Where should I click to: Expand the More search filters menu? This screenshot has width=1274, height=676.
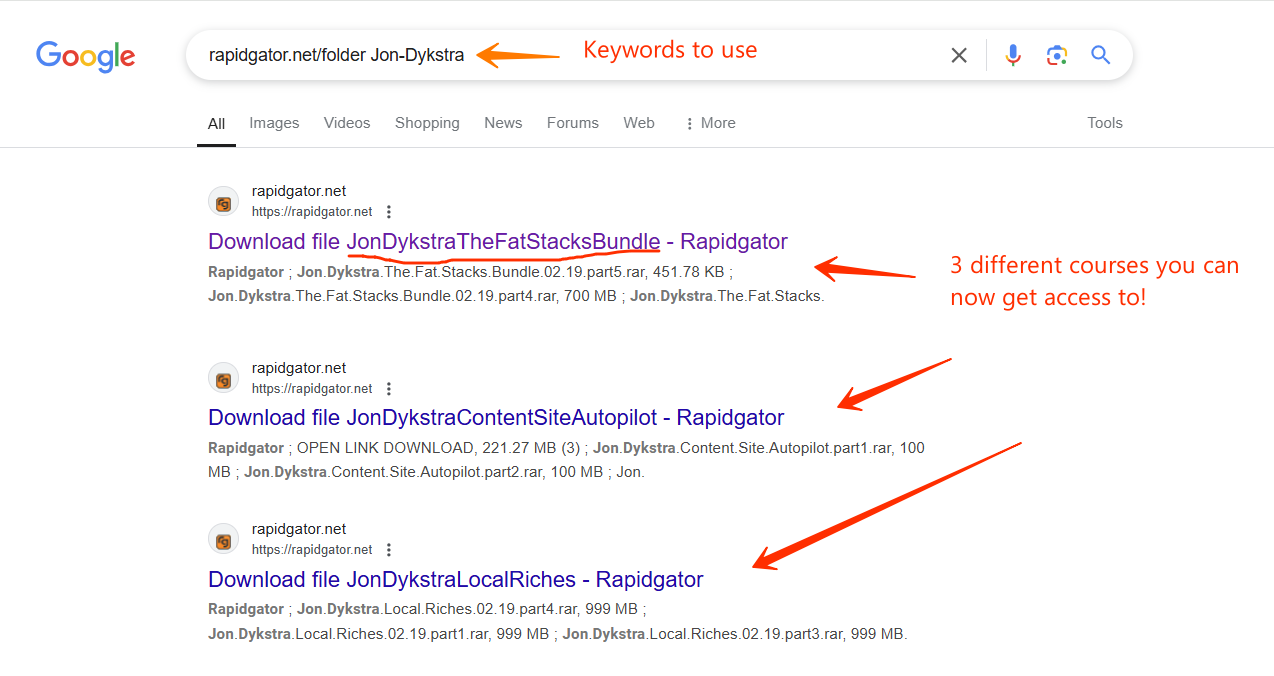point(710,123)
